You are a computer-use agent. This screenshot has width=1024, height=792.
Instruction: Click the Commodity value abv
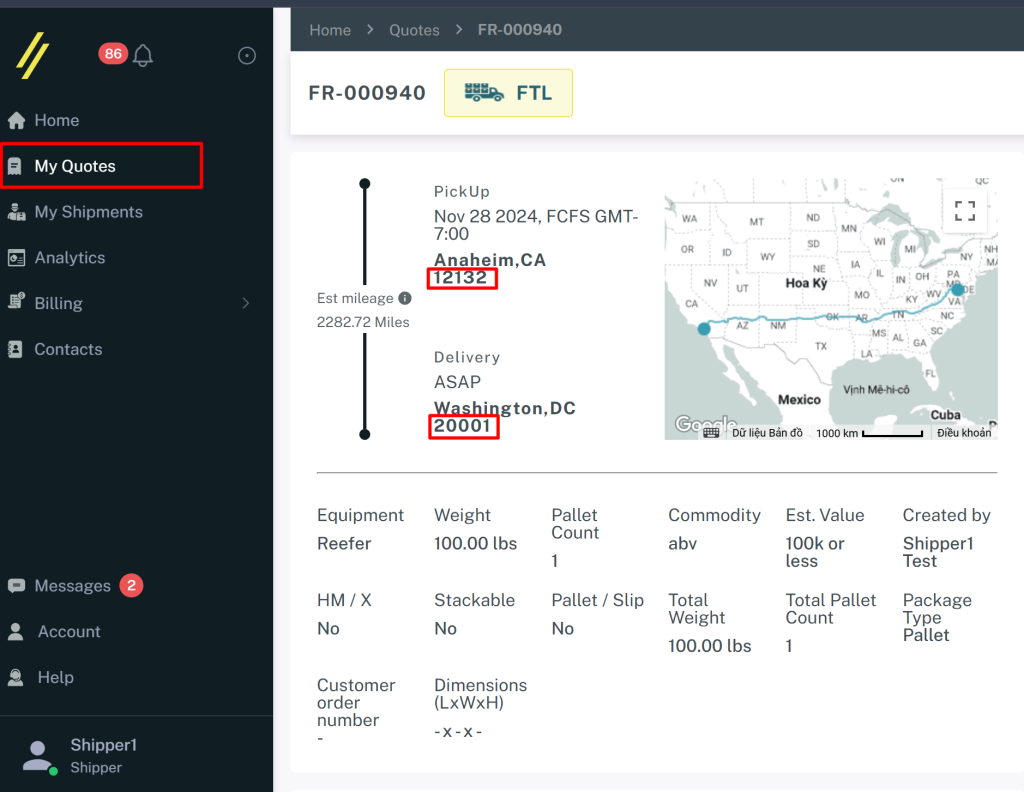tap(682, 543)
